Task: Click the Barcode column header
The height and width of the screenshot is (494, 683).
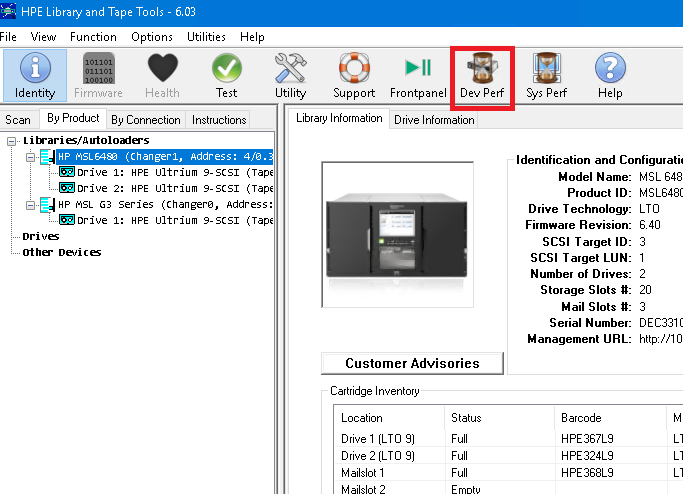Action: (x=610, y=418)
